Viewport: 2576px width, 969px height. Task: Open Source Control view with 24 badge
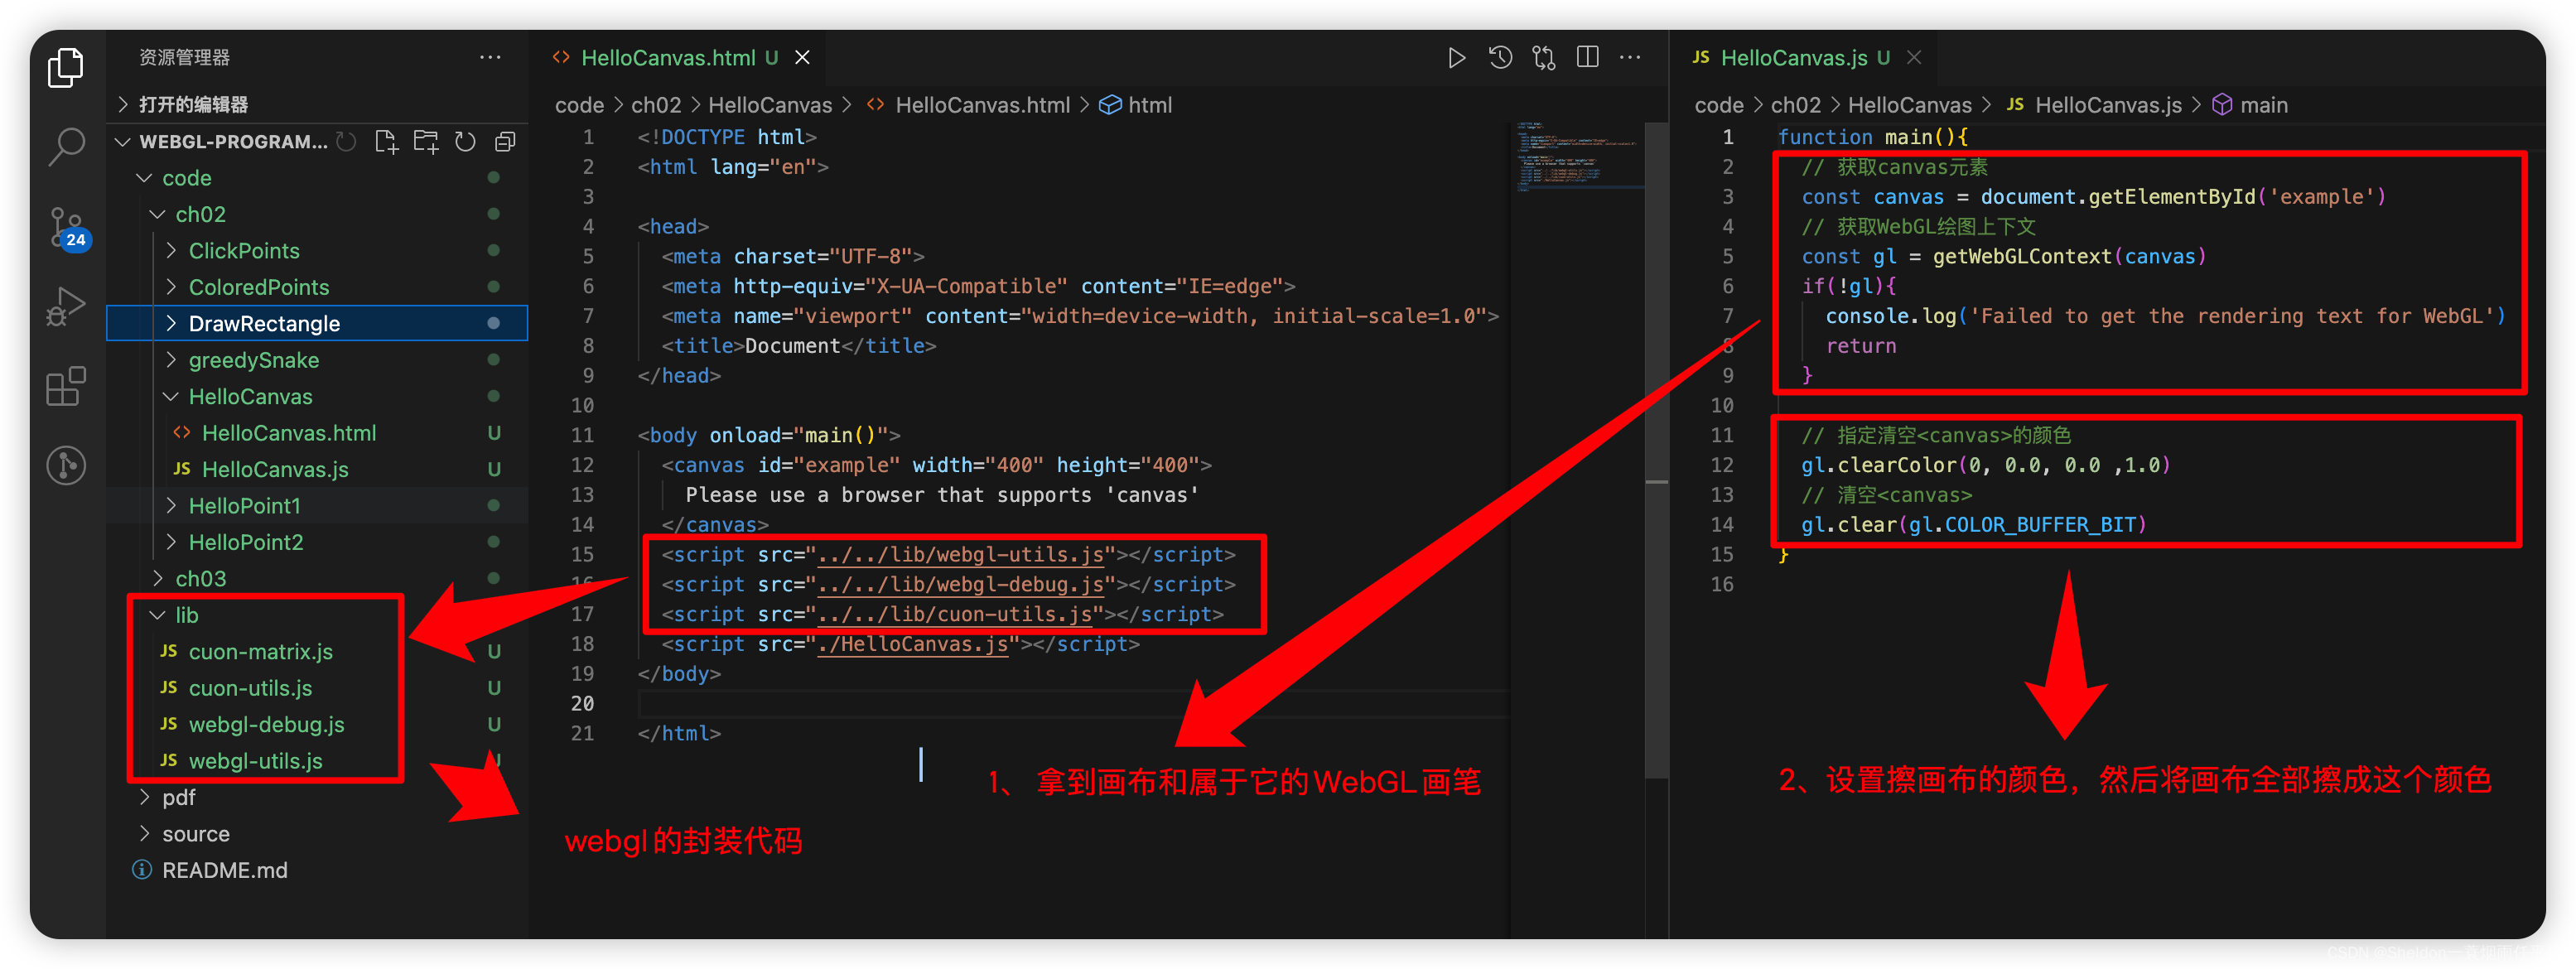tap(66, 227)
